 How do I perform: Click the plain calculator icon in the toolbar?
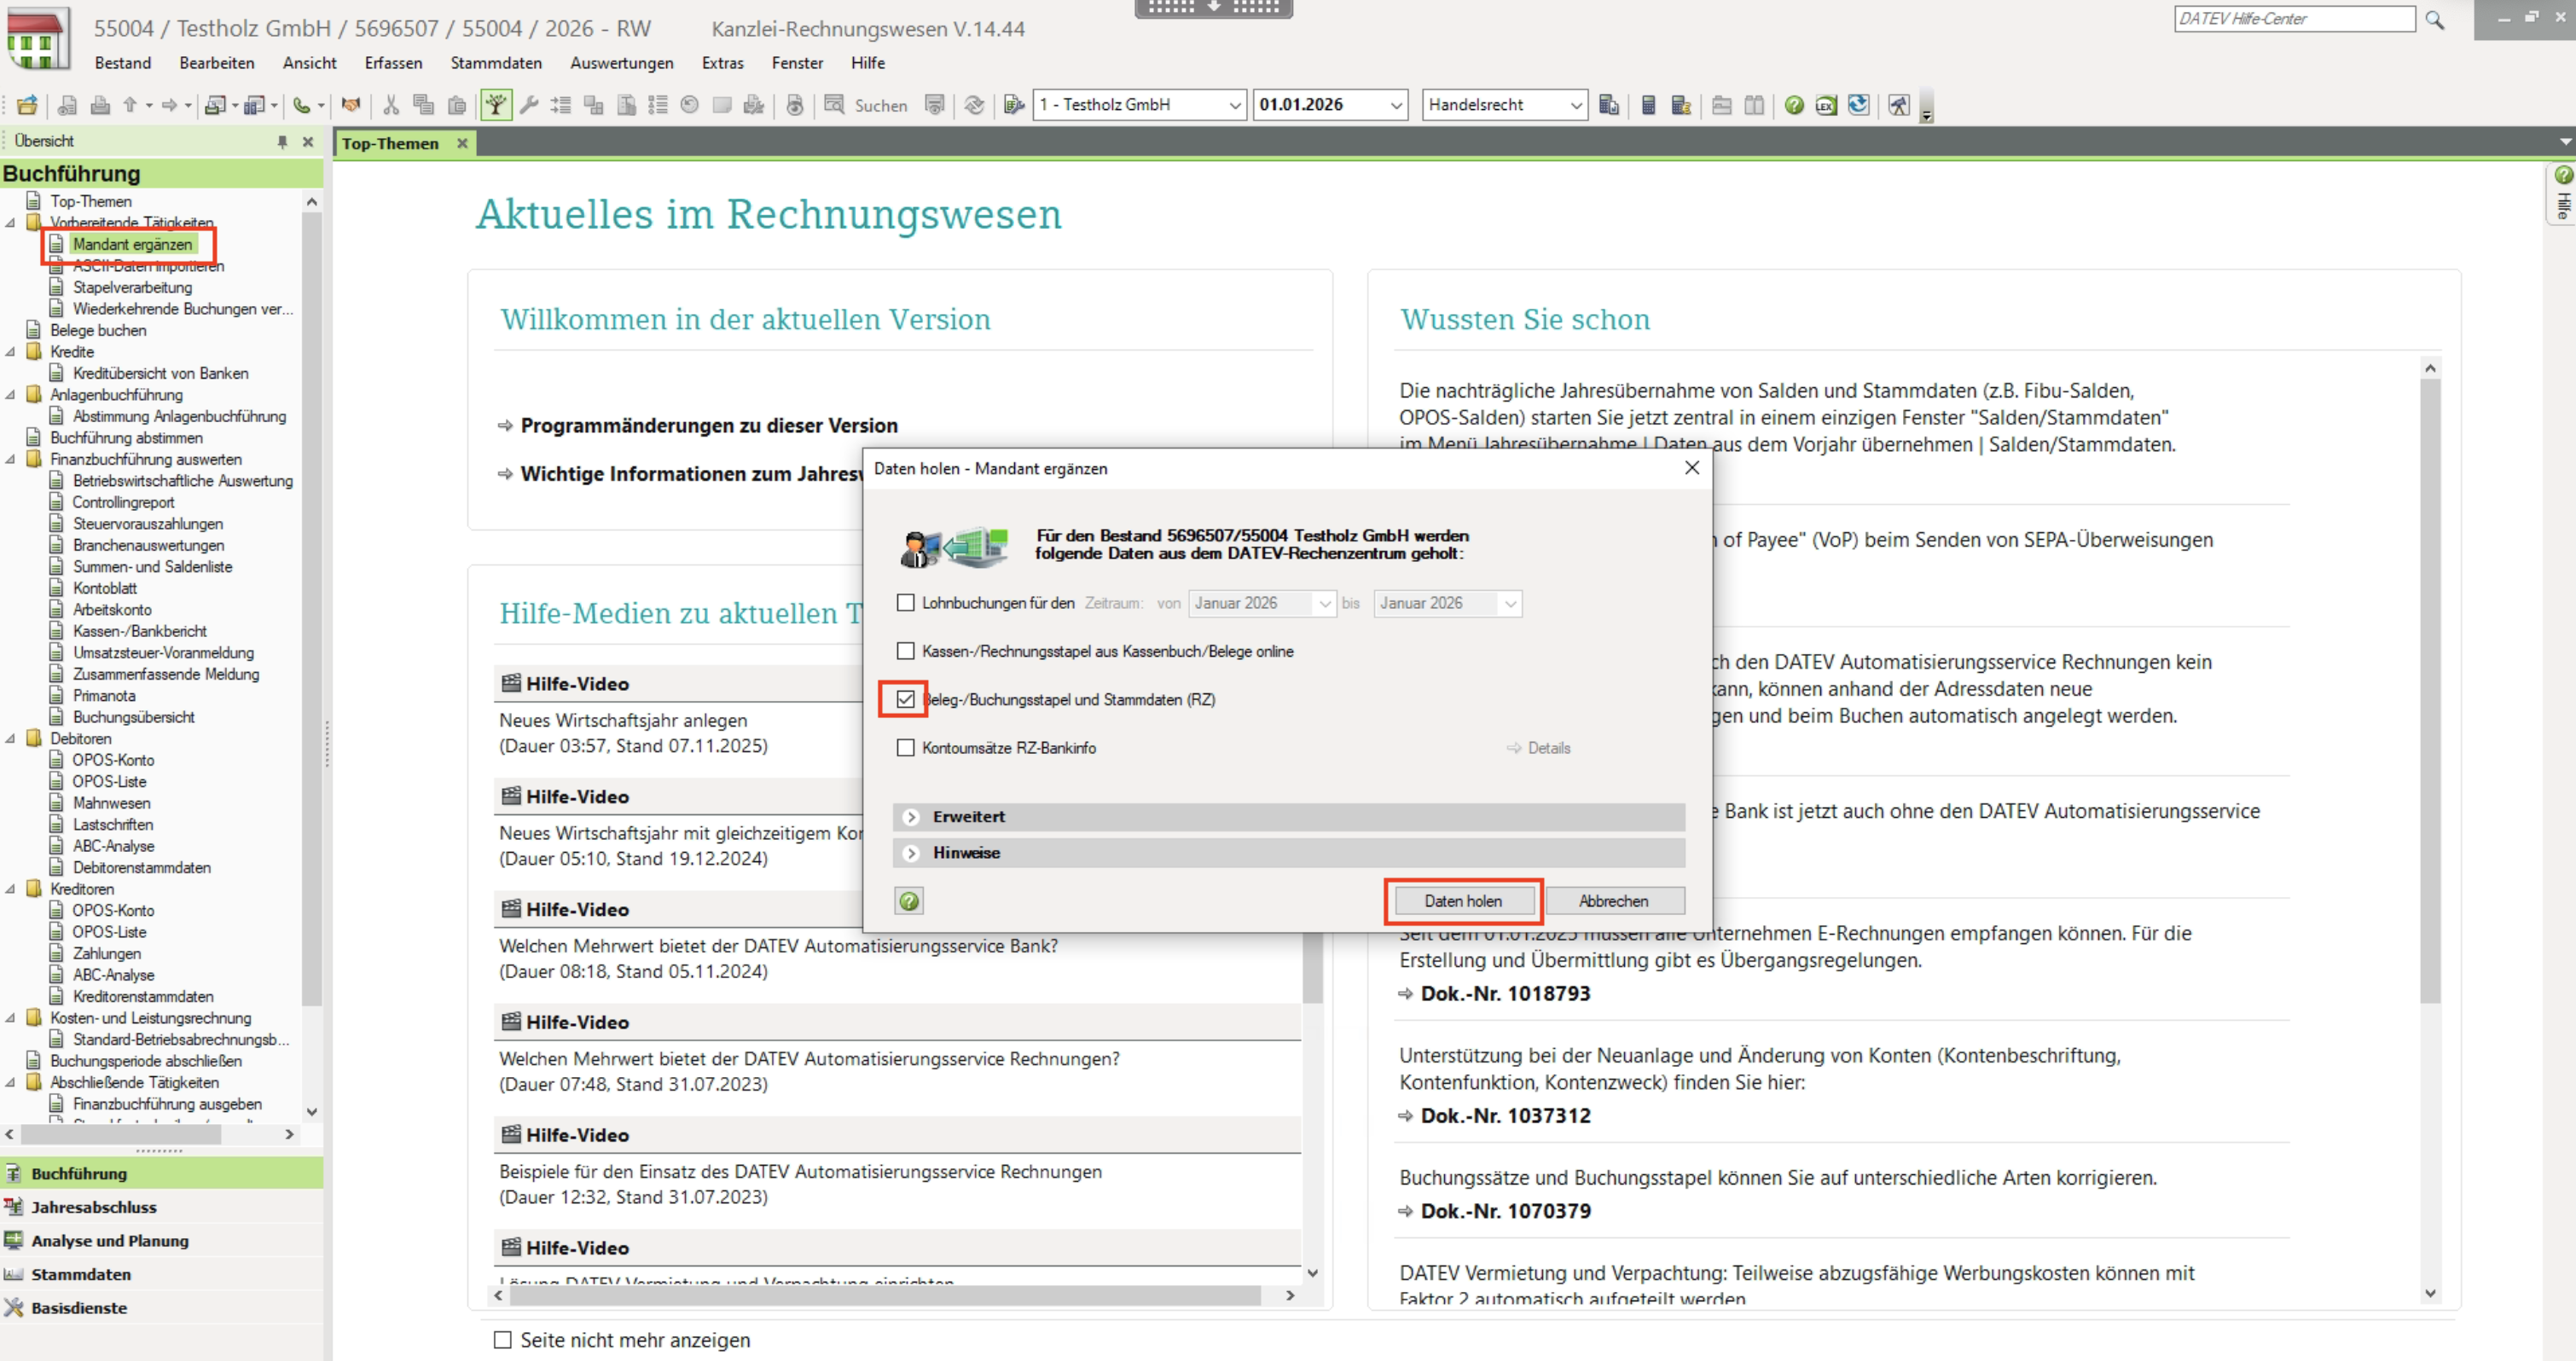coord(1649,105)
